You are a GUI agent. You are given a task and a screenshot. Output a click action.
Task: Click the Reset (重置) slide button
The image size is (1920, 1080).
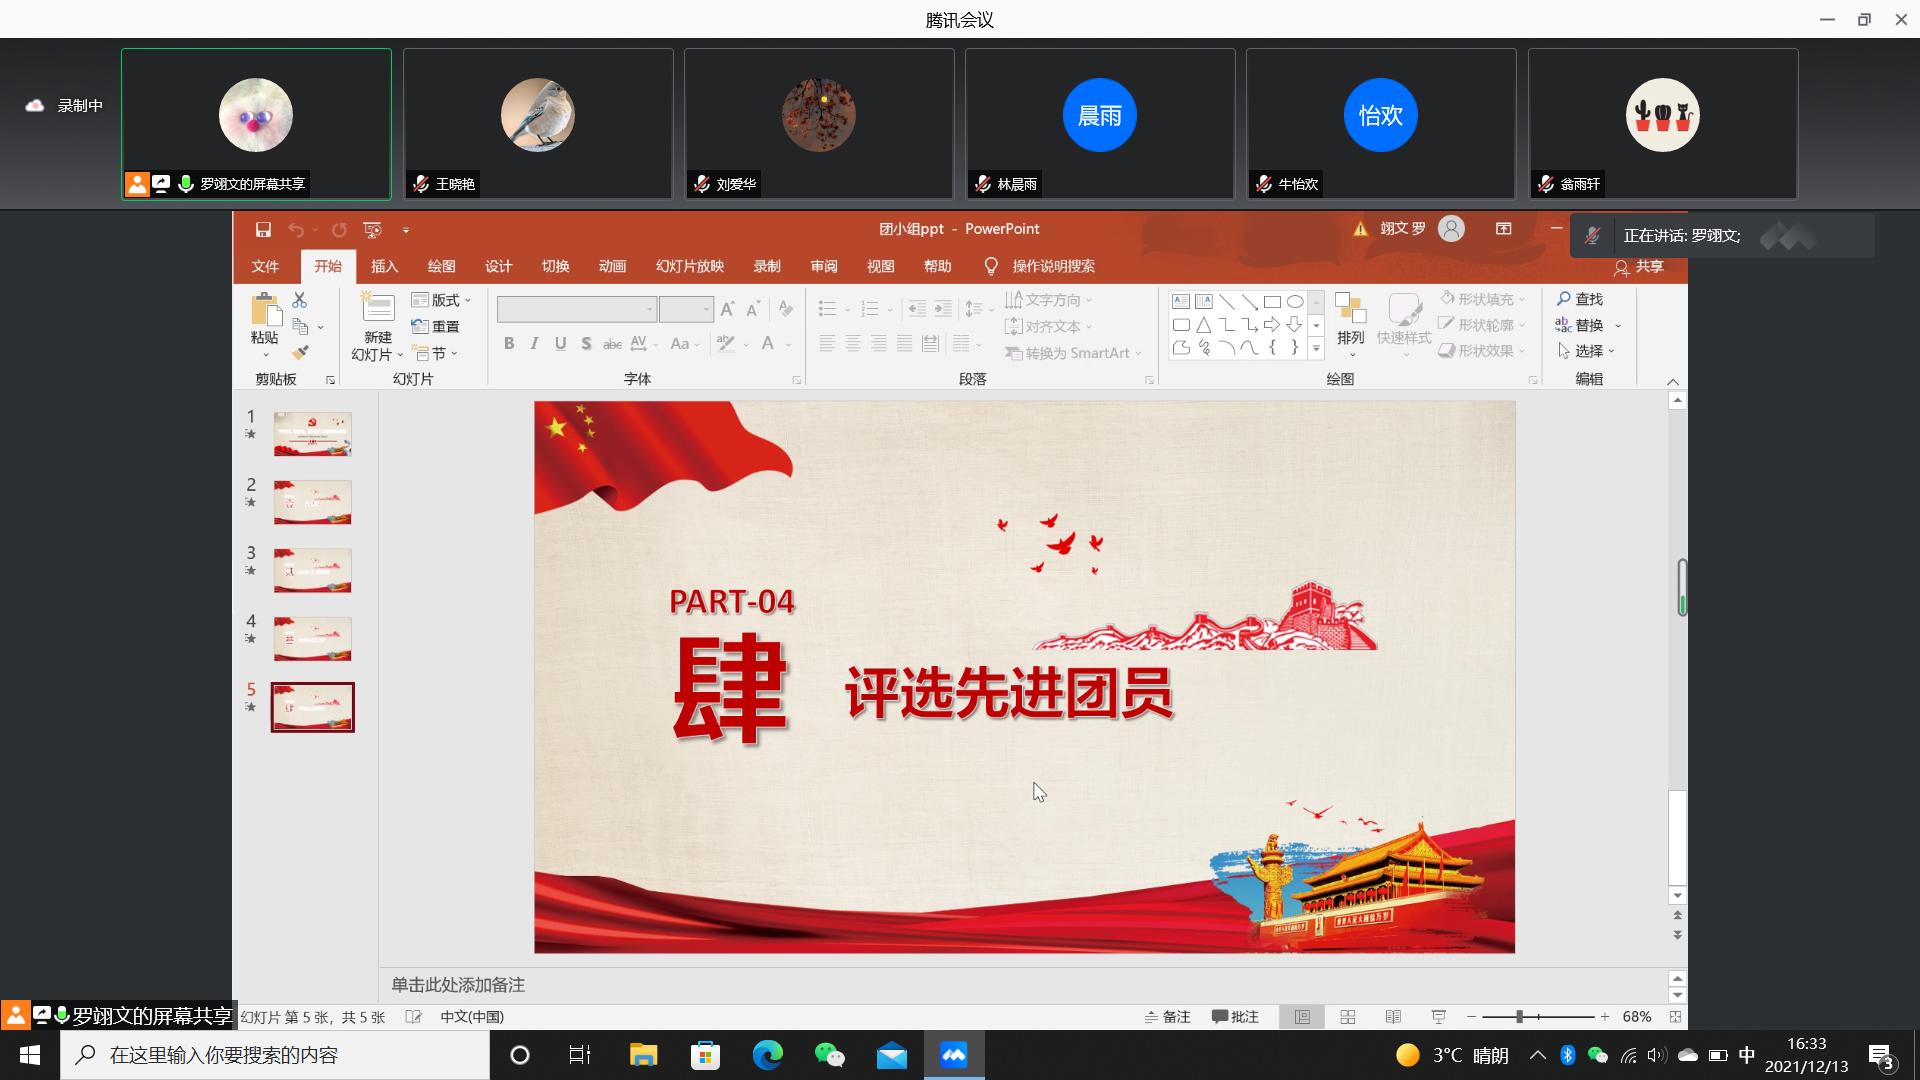(x=435, y=327)
